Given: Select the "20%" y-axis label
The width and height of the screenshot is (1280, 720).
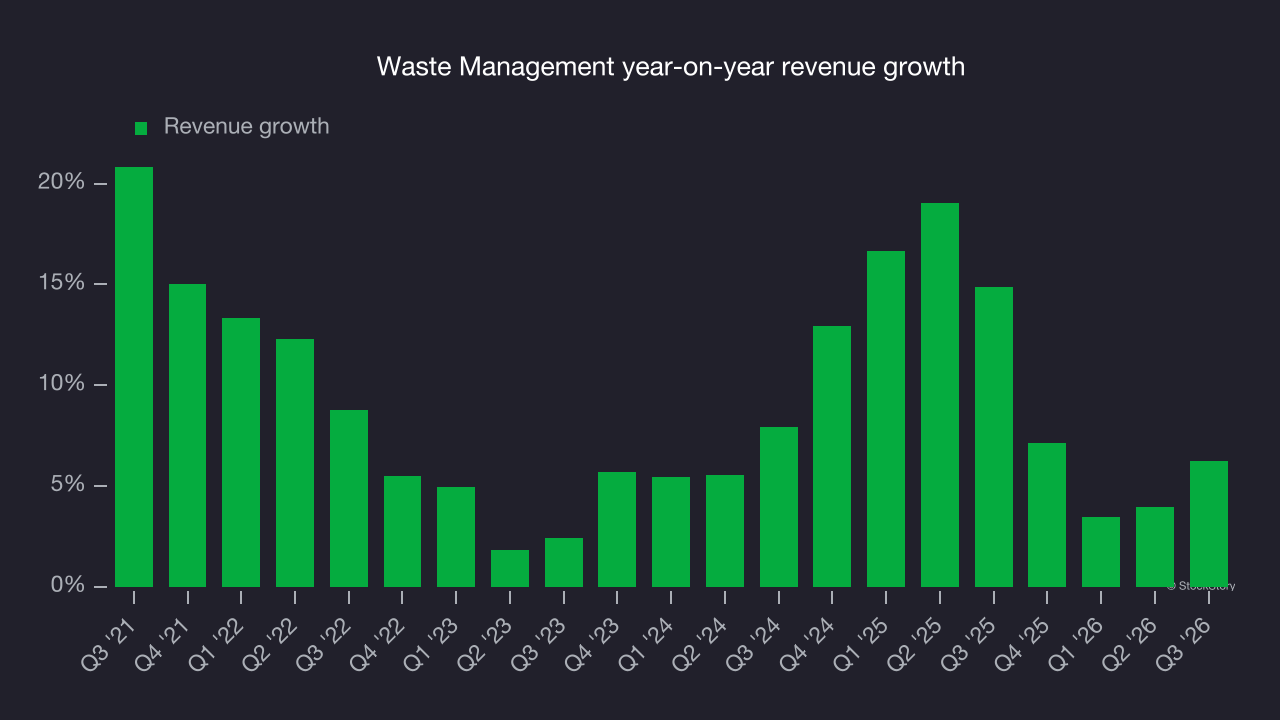Looking at the screenshot, I should pos(60,182).
